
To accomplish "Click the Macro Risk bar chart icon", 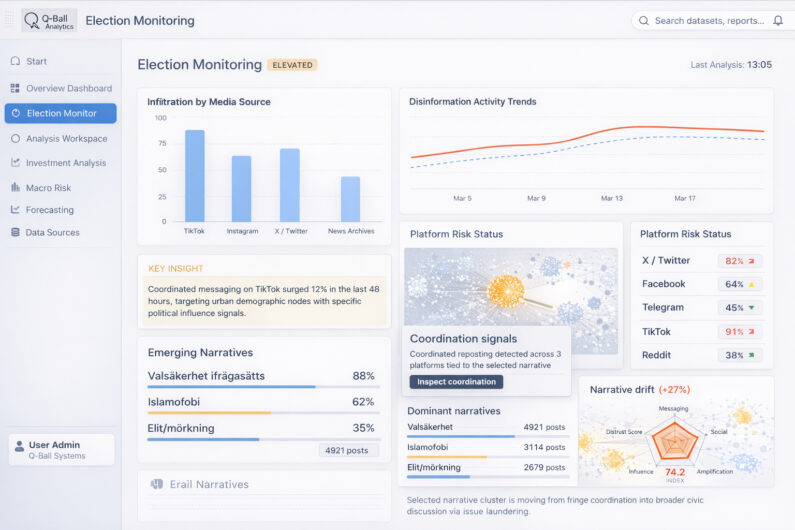I will click(15, 187).
